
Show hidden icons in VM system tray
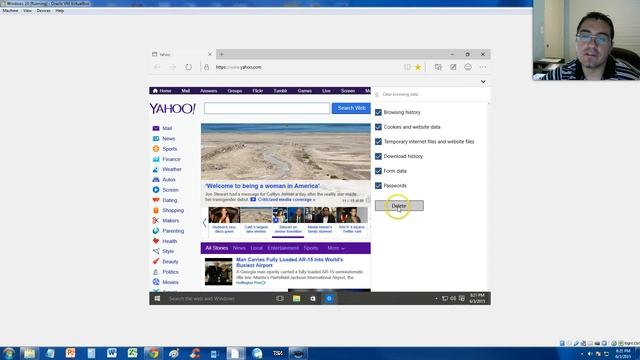[x=436, y=298]
